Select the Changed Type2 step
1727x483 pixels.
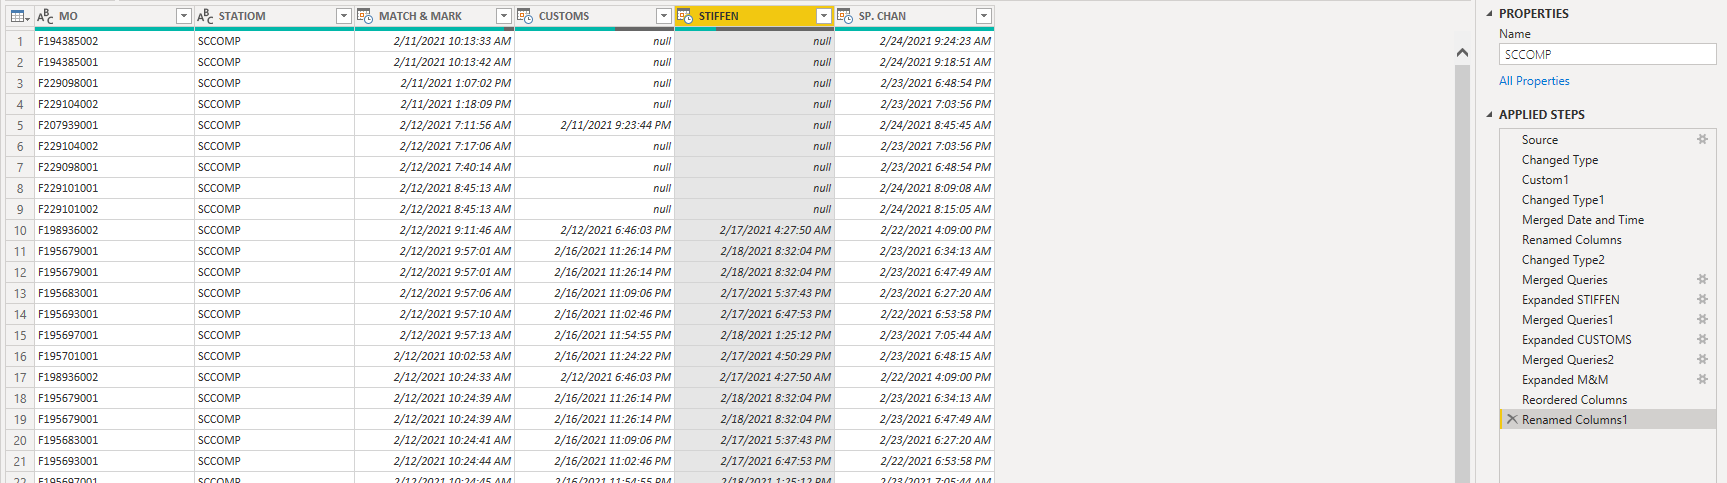click(x=1608, y=260)
